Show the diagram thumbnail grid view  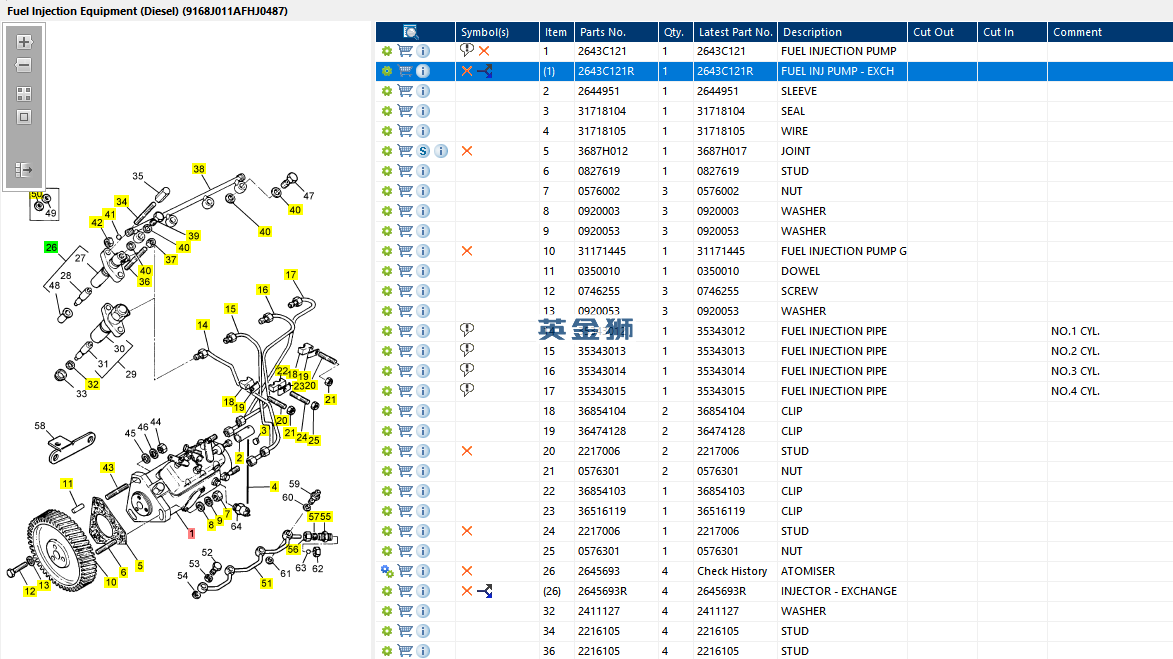[x=24, y=94]
